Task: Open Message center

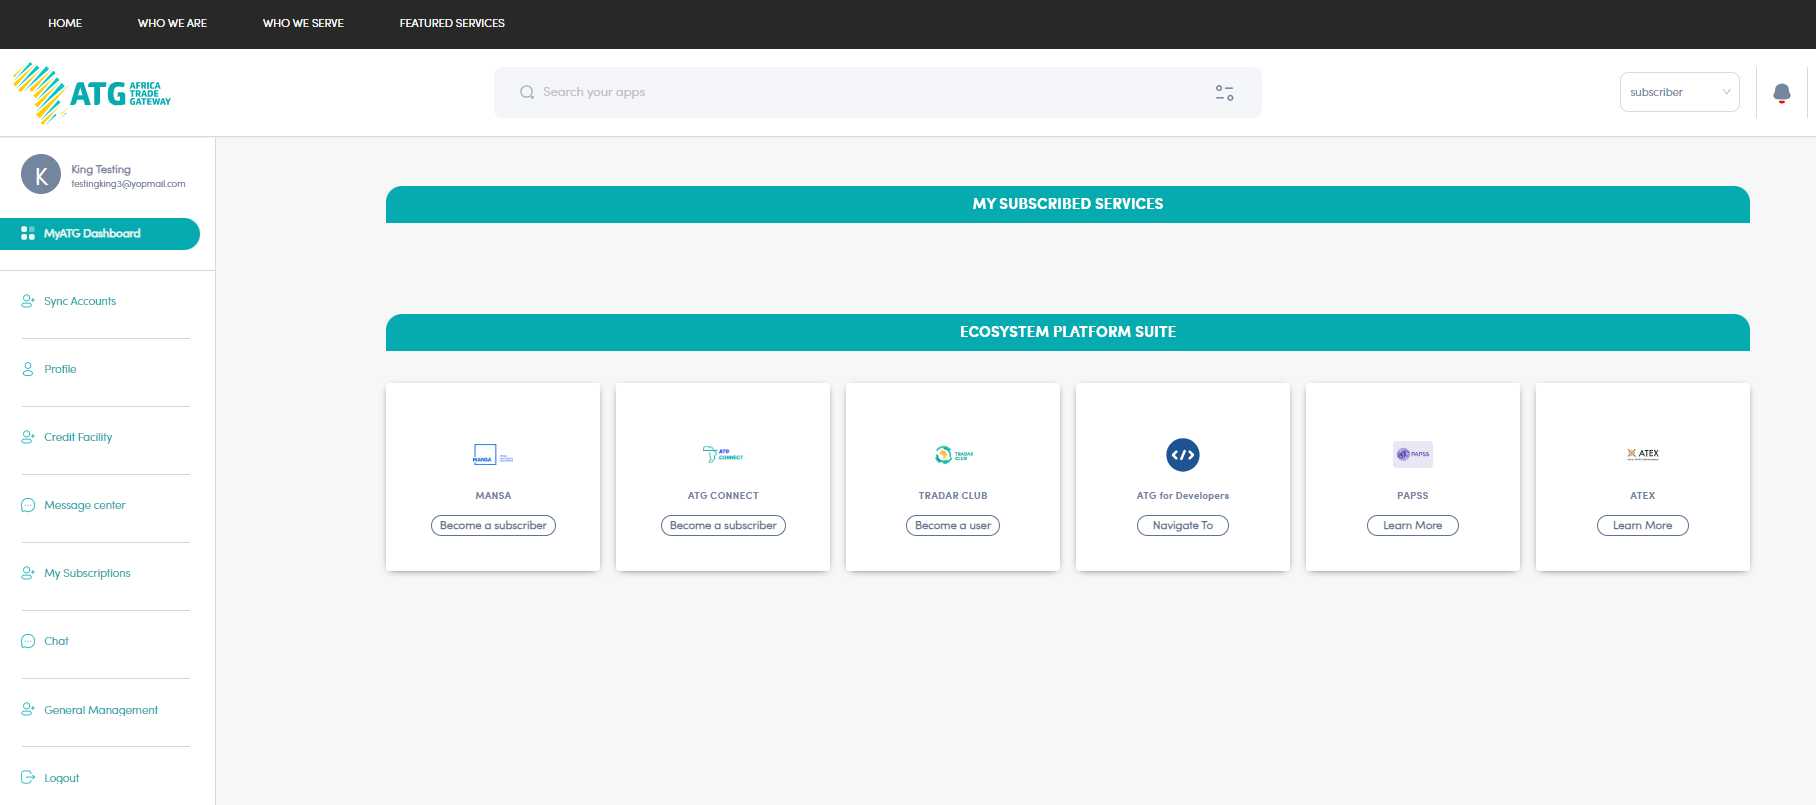Action: click(x=85, y=505)
